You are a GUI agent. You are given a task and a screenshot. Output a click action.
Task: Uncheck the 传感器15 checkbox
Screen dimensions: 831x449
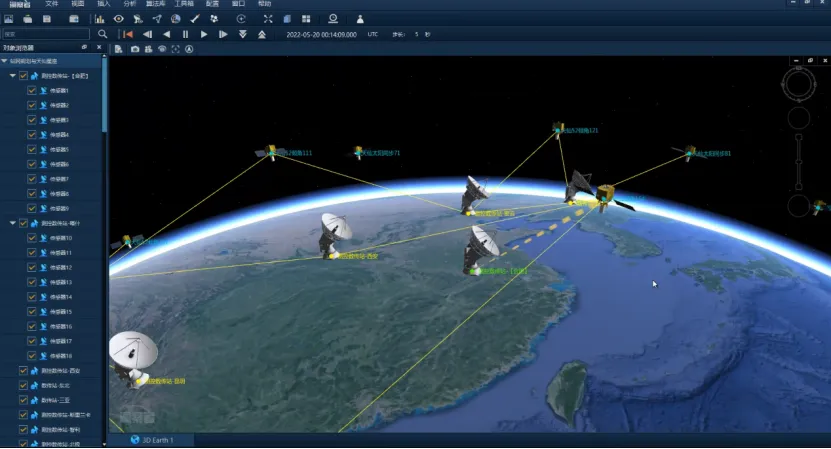pos(32,312)
